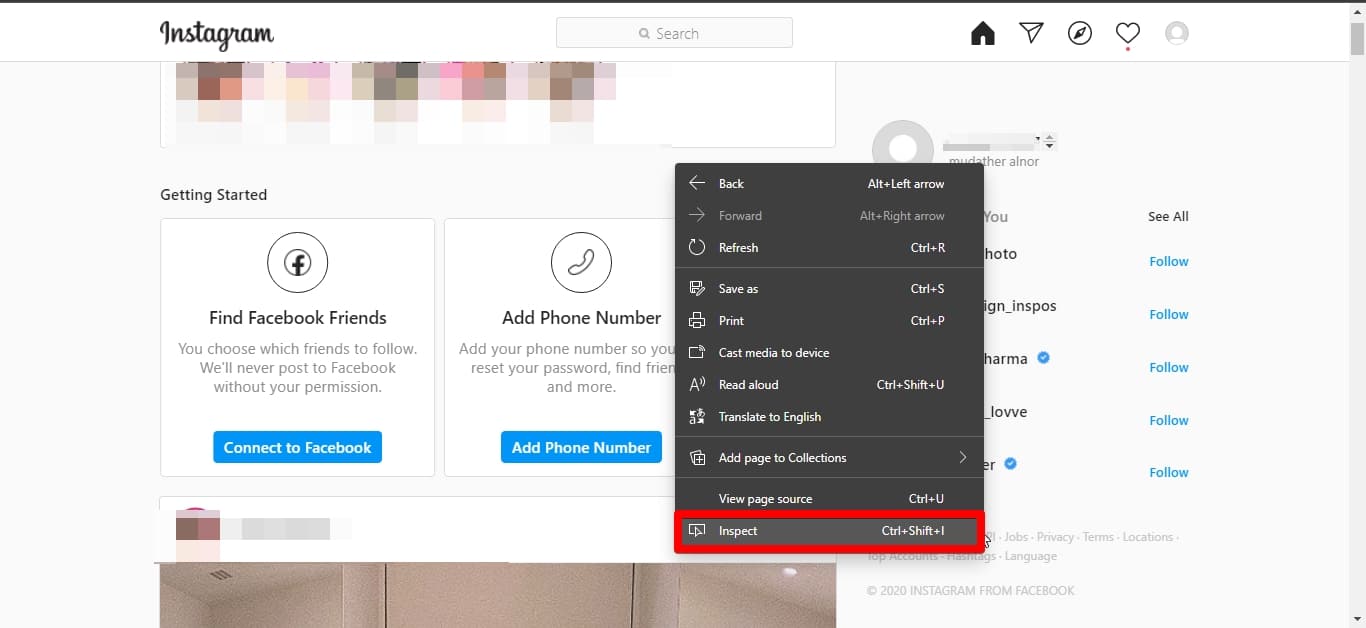Image resolution: width=1366 pixels, height=628 pixels.
Task: Click the Search input field
Action: (x=674, y=33)
